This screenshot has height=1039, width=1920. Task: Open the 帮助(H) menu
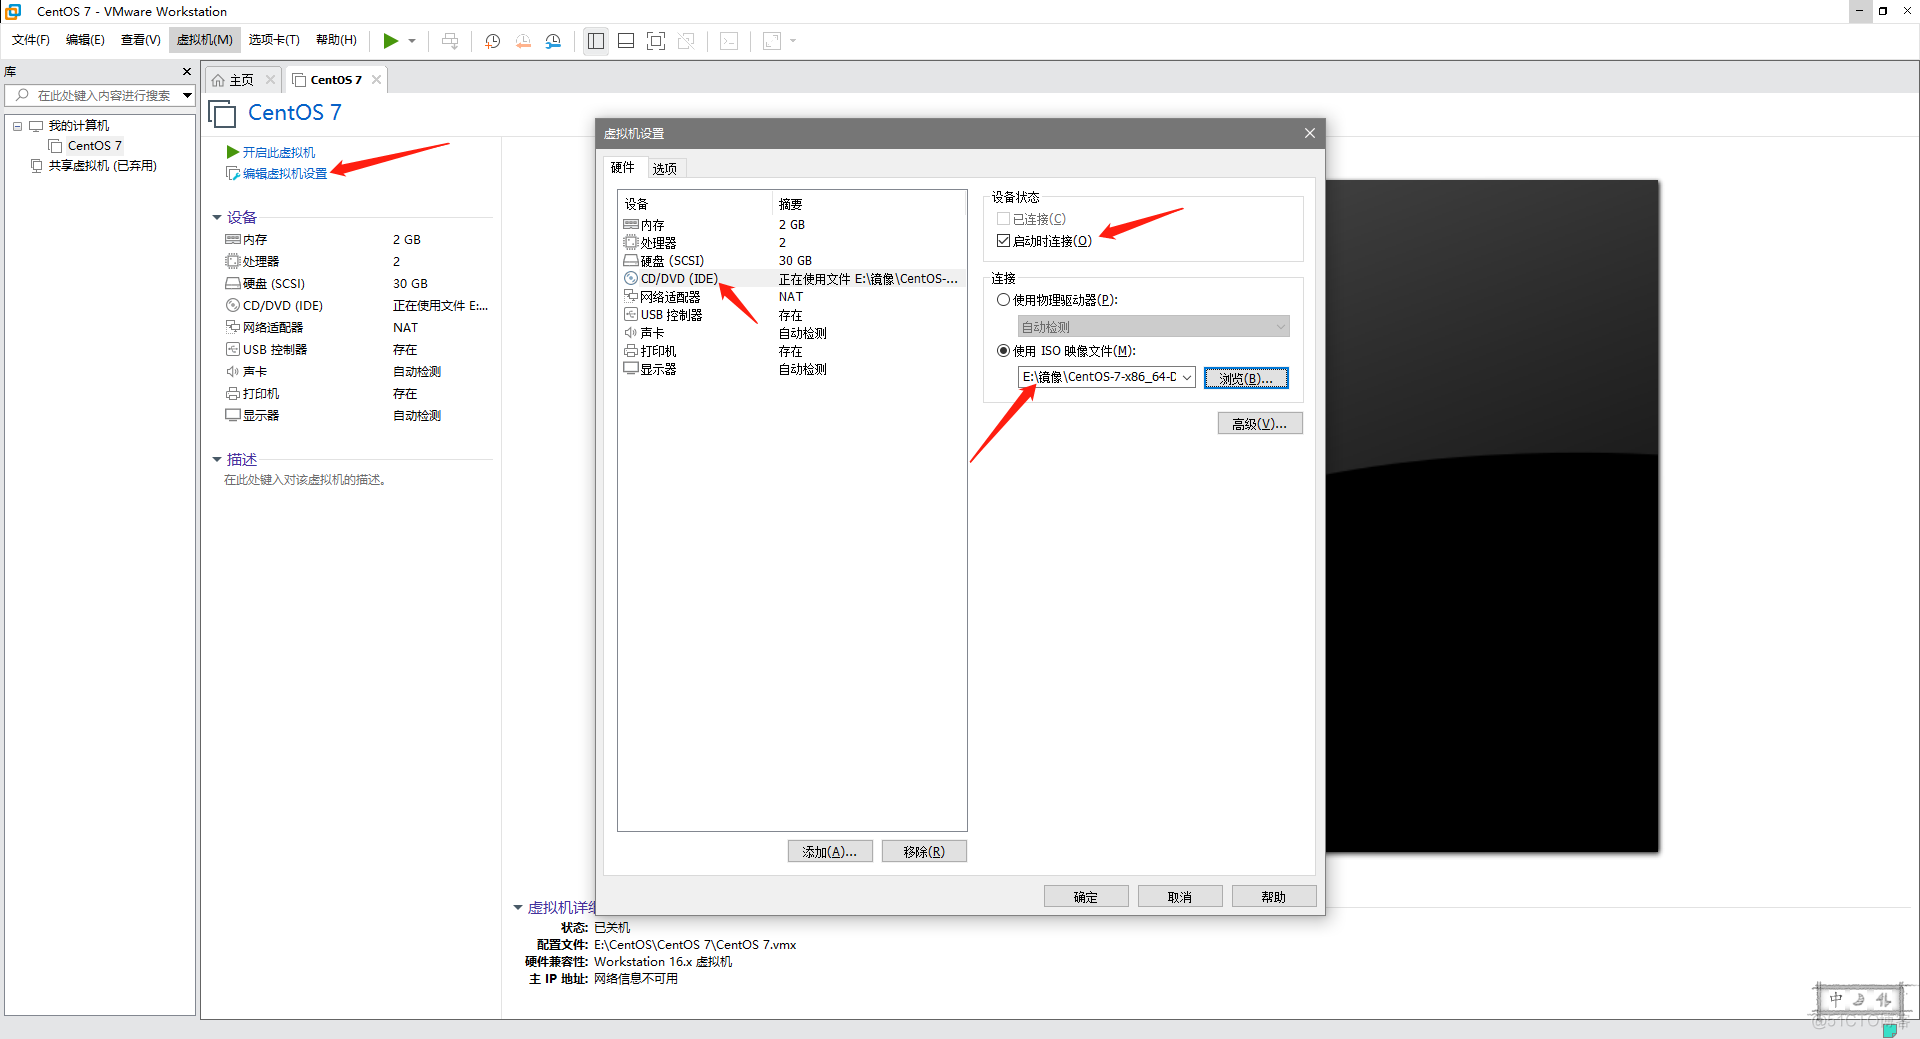[337, 40]
